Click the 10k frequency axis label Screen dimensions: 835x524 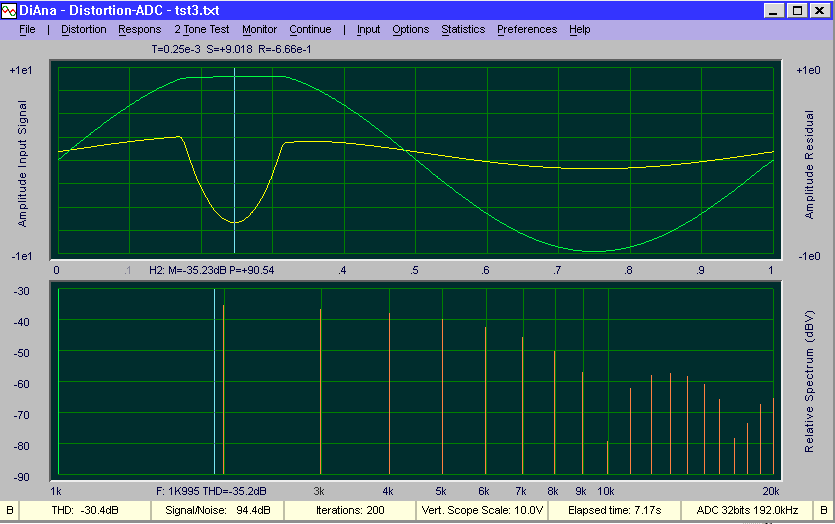pos(605,492)
